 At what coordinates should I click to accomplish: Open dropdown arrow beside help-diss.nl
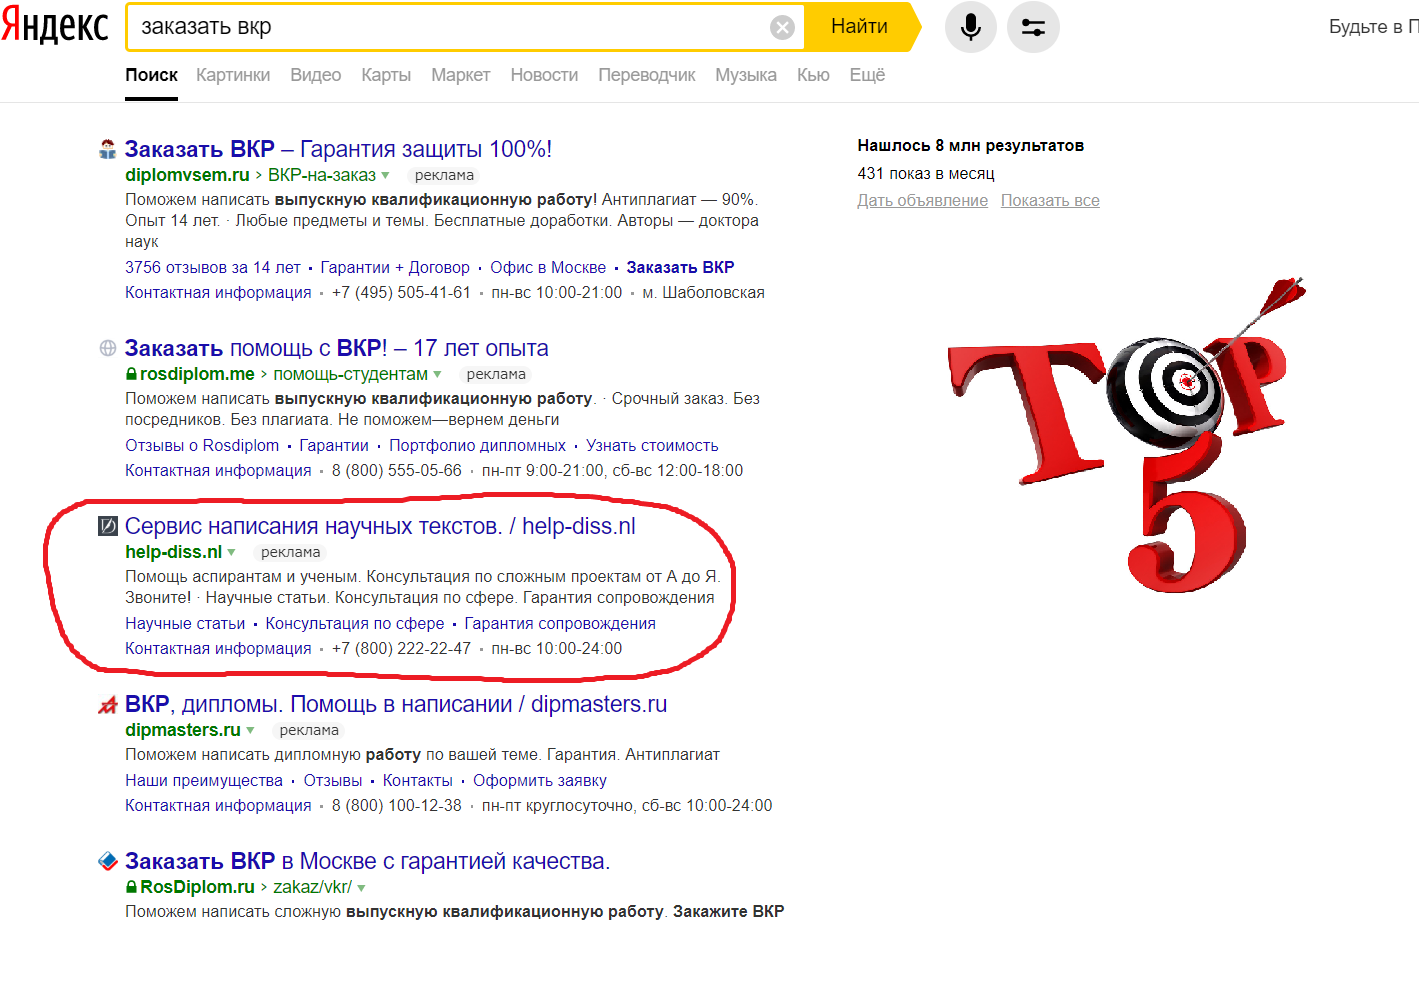(x=231, y=552)
